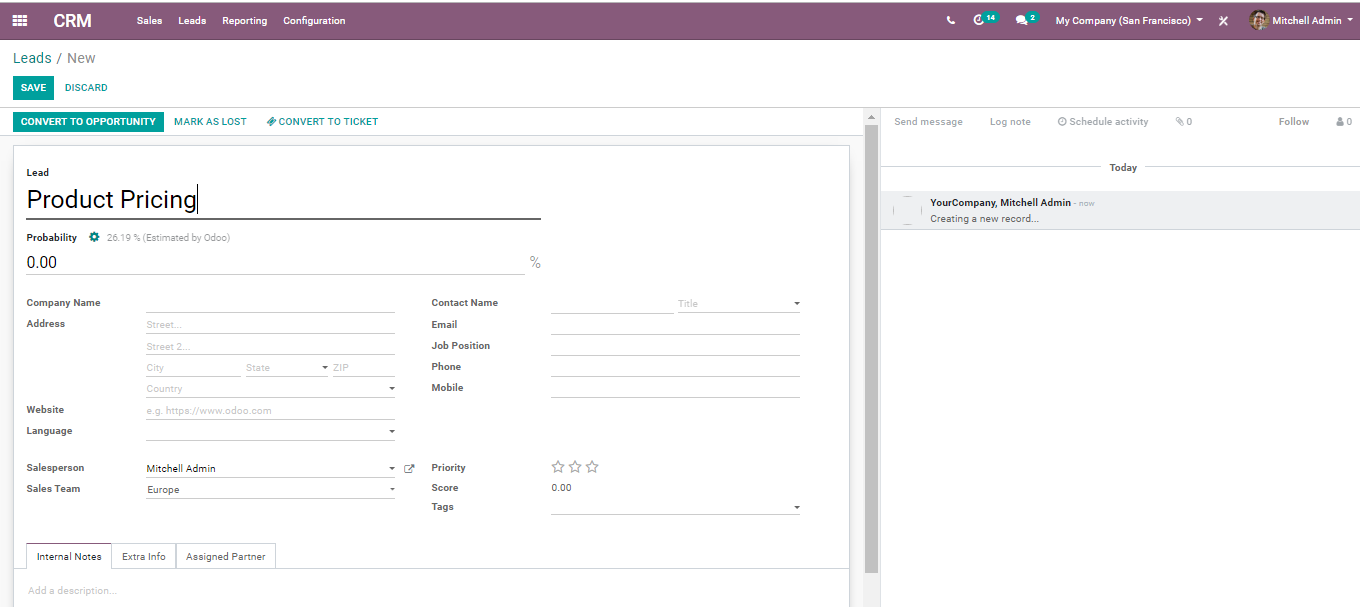
Task: Click the message author avatar placeholder
Action: tap(907, 210)
